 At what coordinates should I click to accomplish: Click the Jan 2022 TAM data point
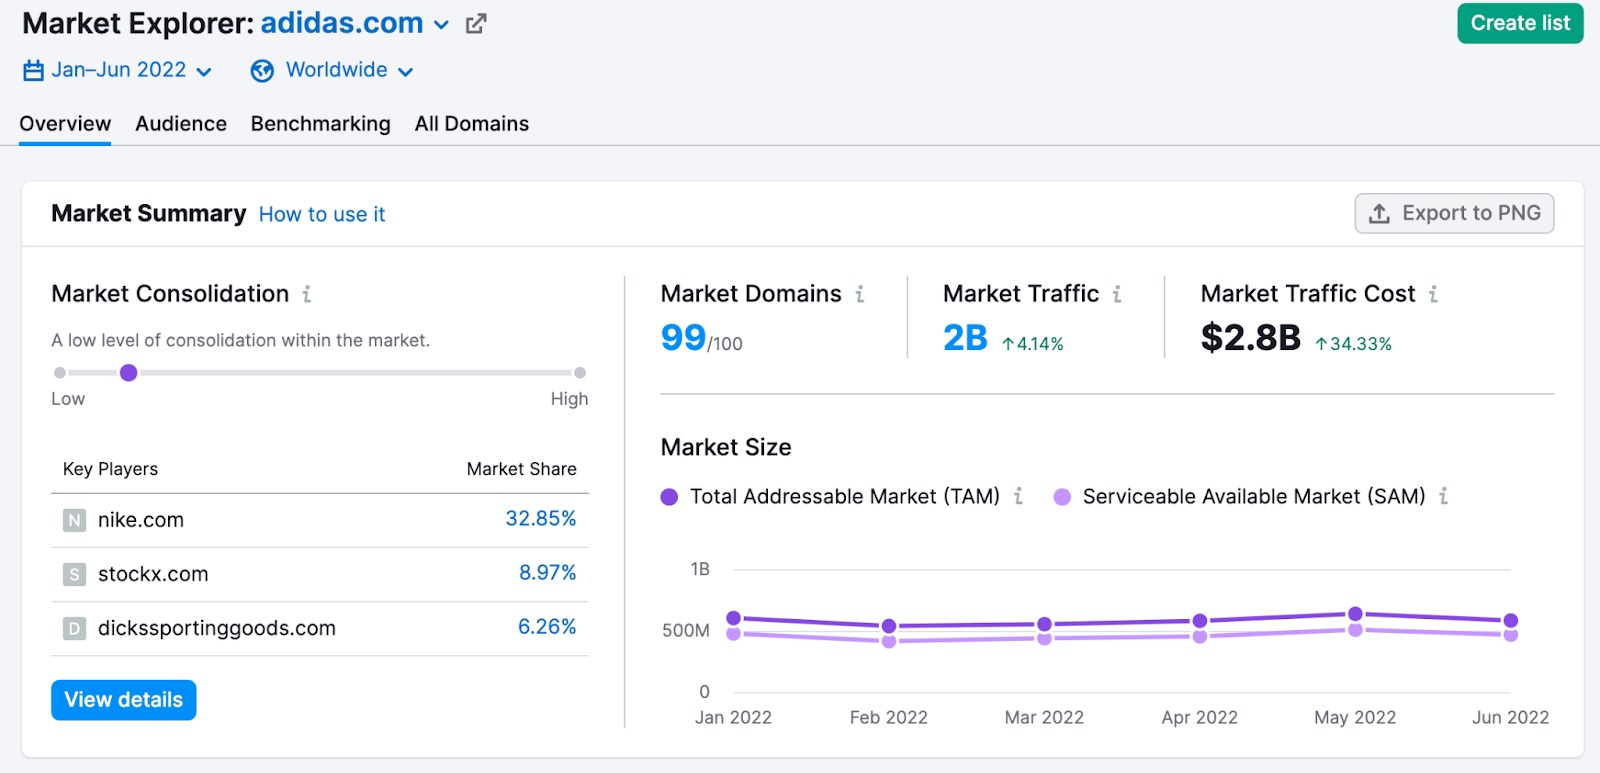733,618
